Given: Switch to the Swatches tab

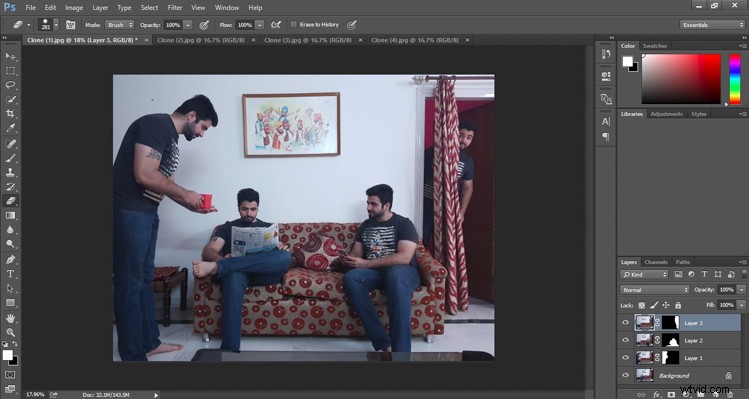Looking at the screenshot, I should click(x=654, y=46).
